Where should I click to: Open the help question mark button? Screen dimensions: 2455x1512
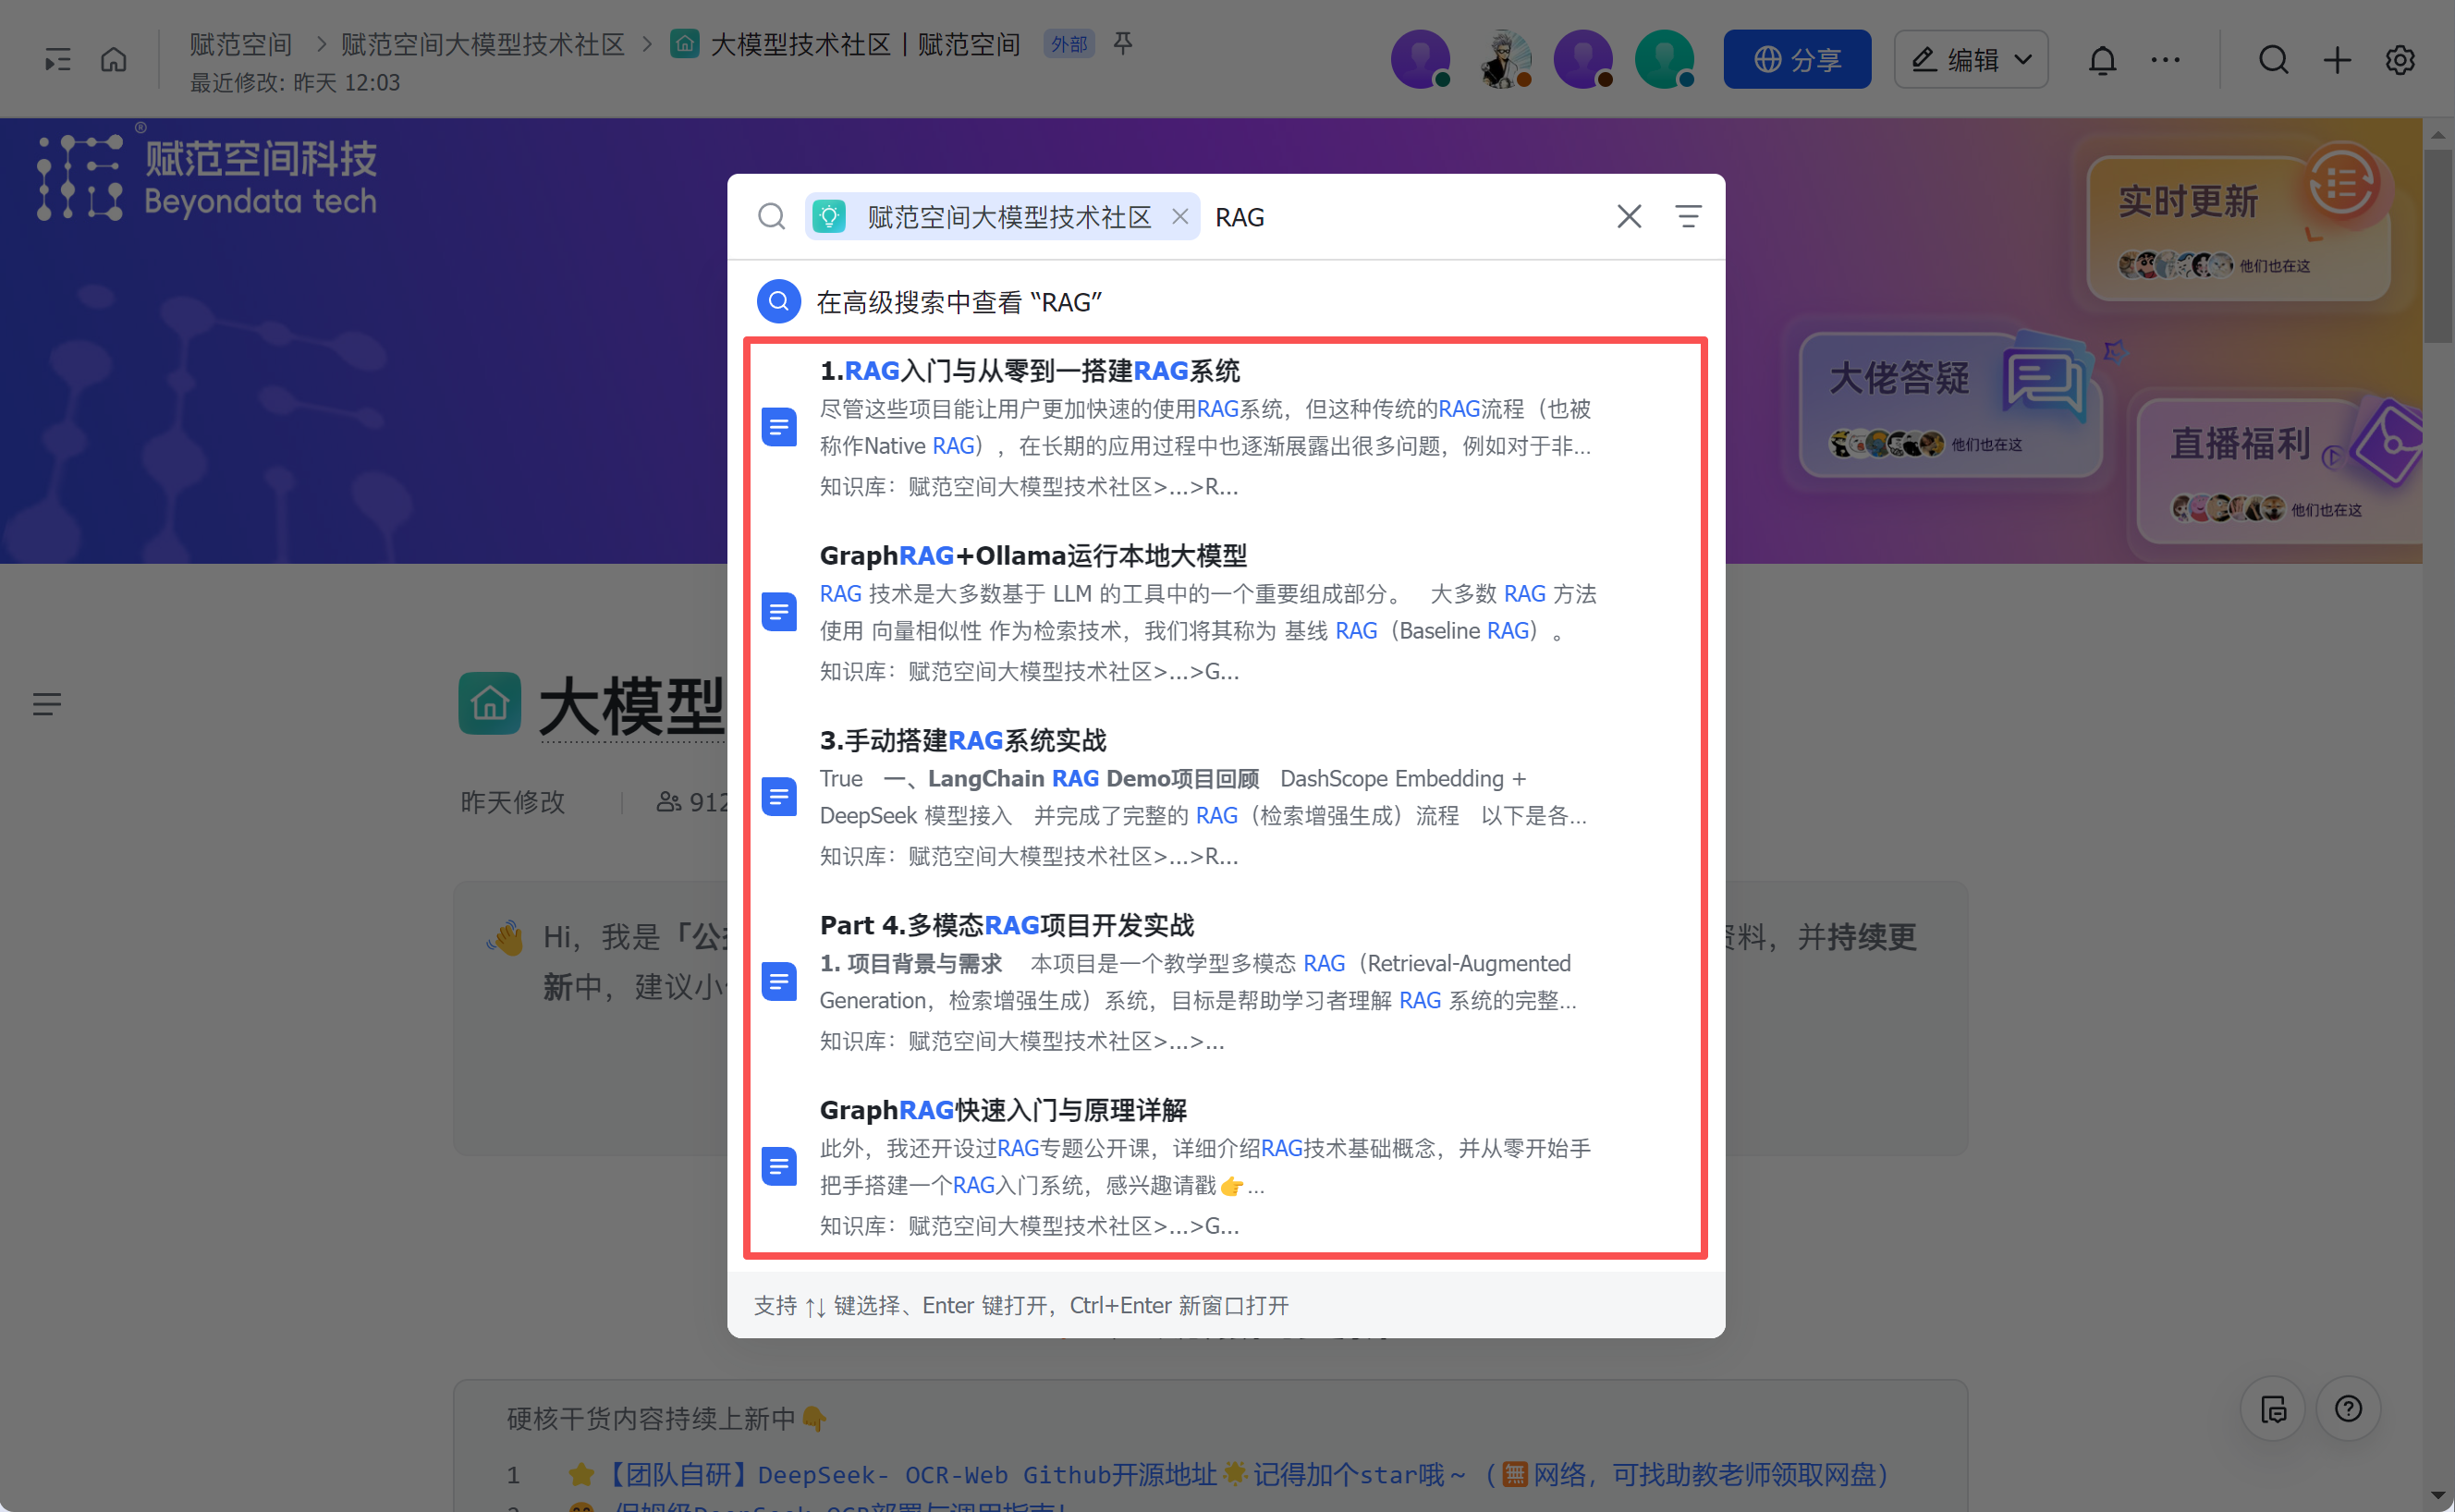[2348, 1408]
